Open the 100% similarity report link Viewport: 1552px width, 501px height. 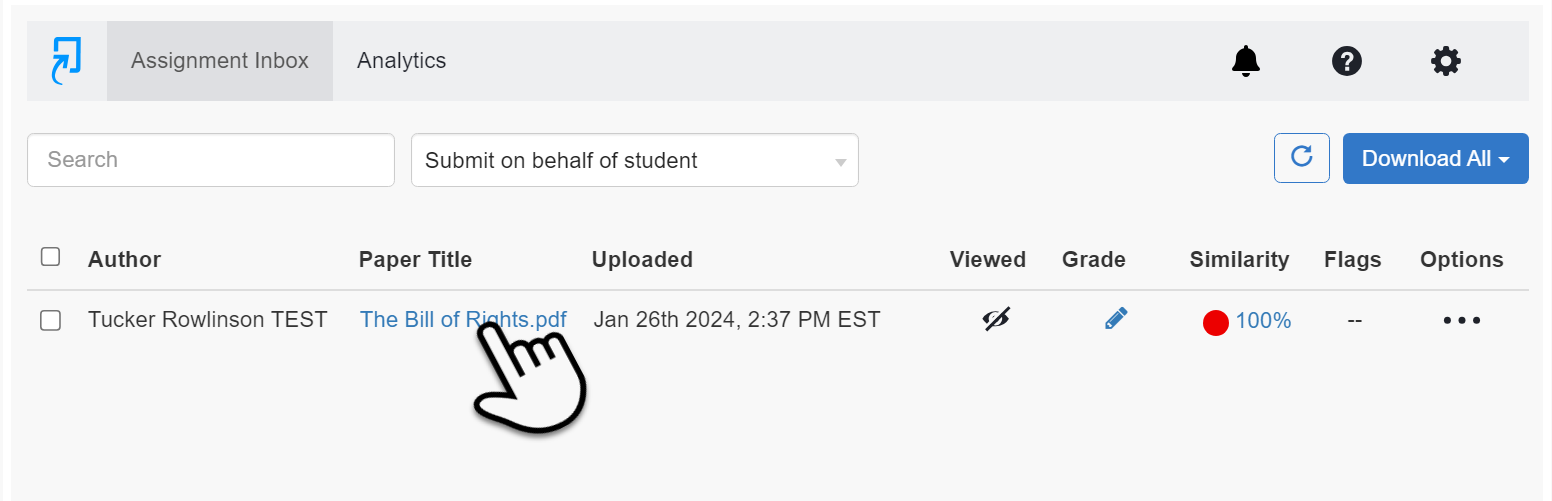tap(1263, 321)
